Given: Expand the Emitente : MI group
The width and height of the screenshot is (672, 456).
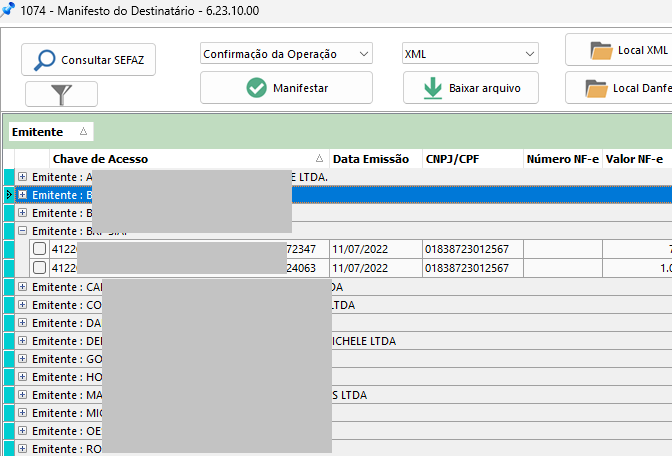Looking at the screenshot, I should click(x=22, y=413).
